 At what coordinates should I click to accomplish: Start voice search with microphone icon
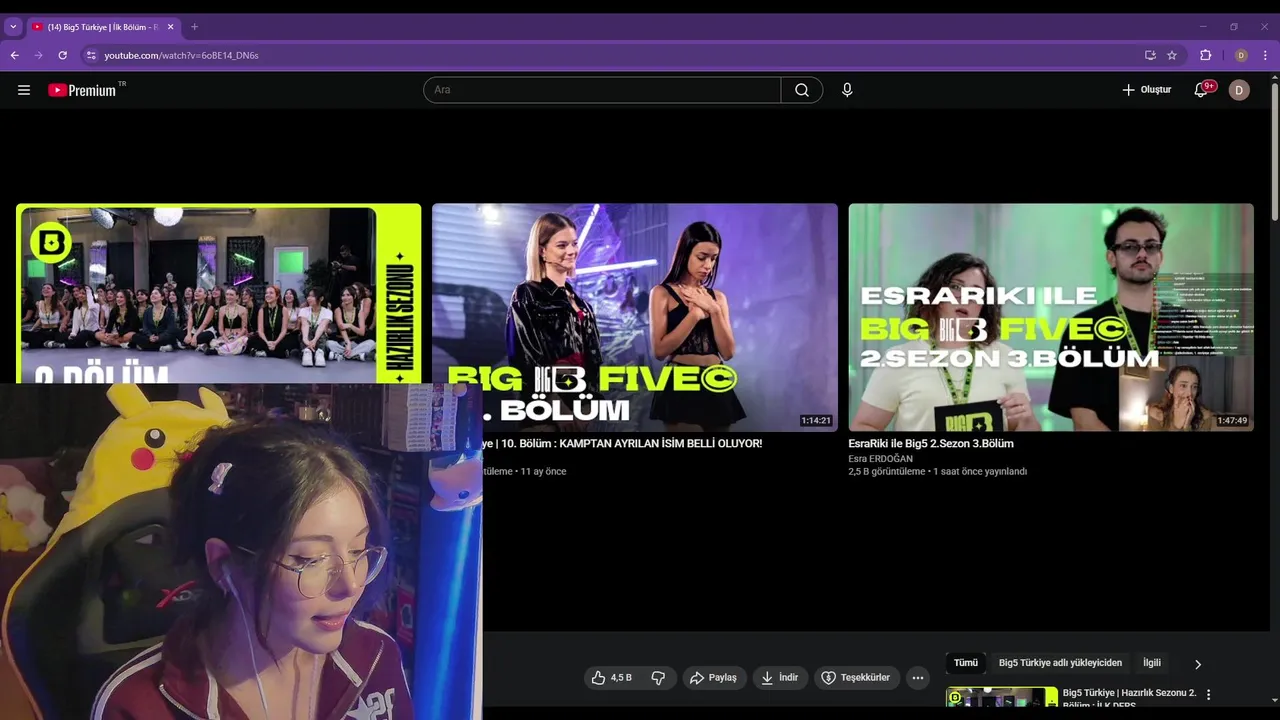[847, 90]
